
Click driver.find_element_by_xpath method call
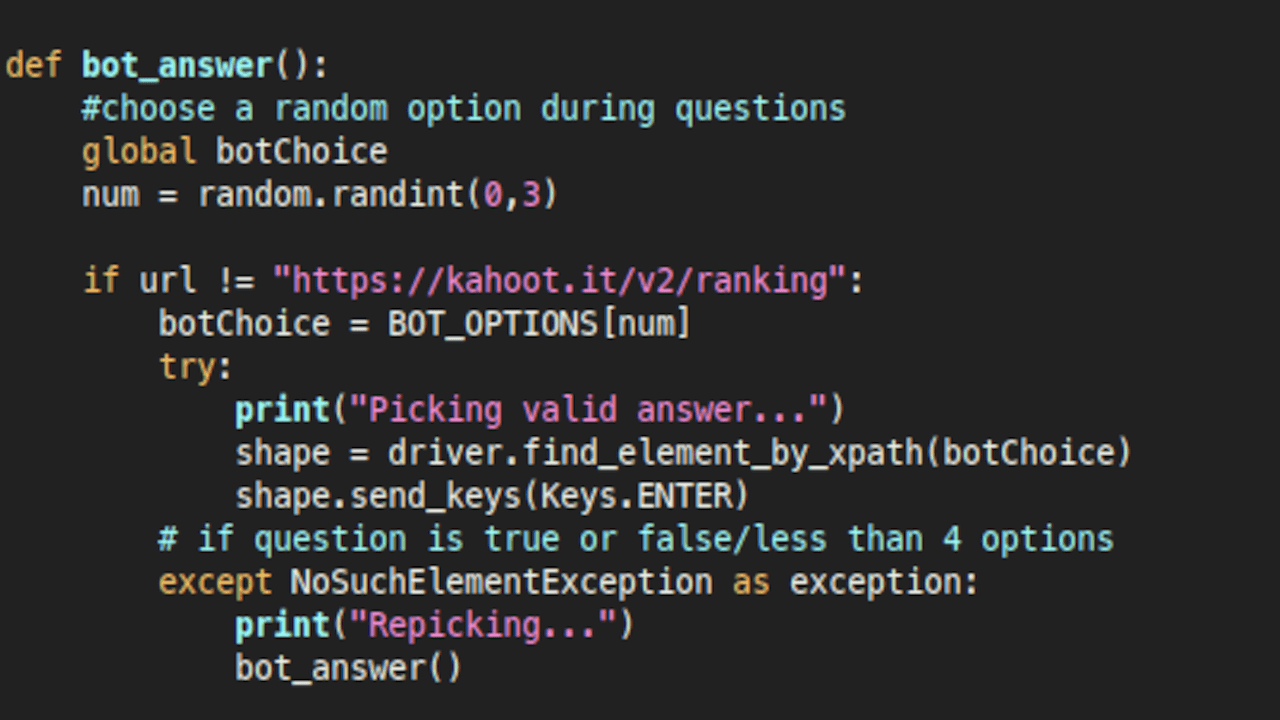coord(655,453)
